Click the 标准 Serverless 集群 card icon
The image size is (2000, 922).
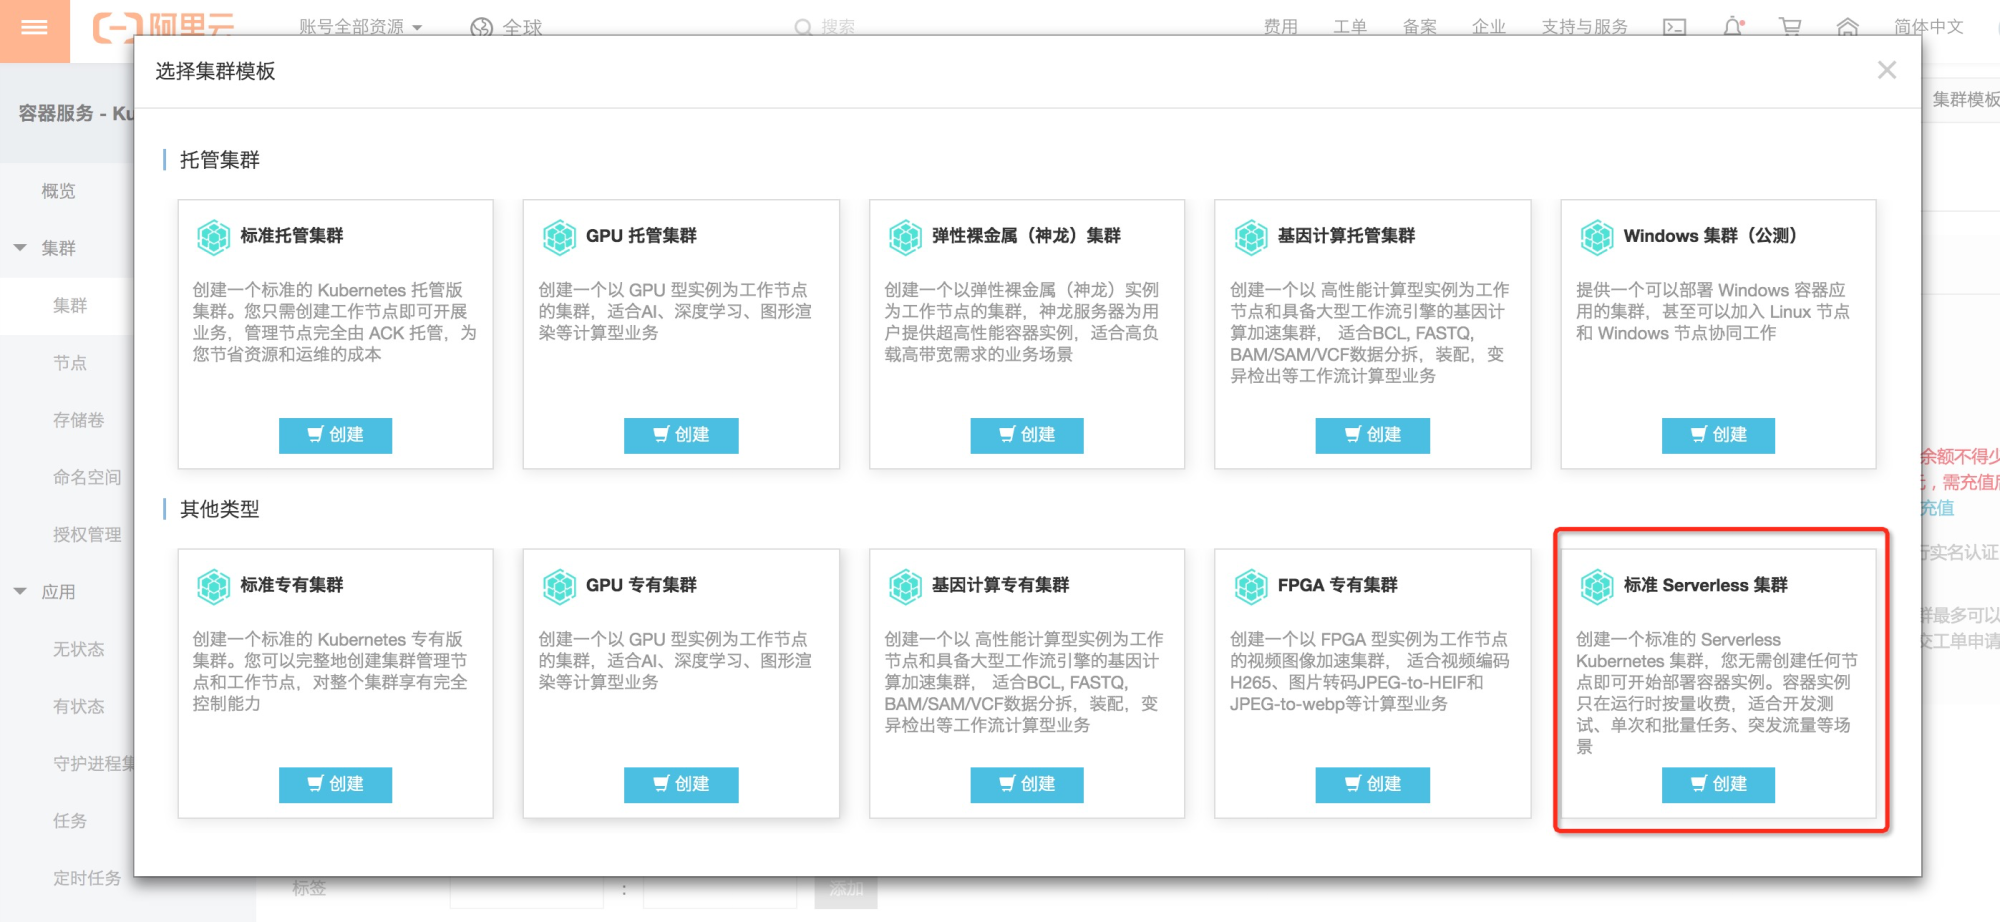point(1597,587)
